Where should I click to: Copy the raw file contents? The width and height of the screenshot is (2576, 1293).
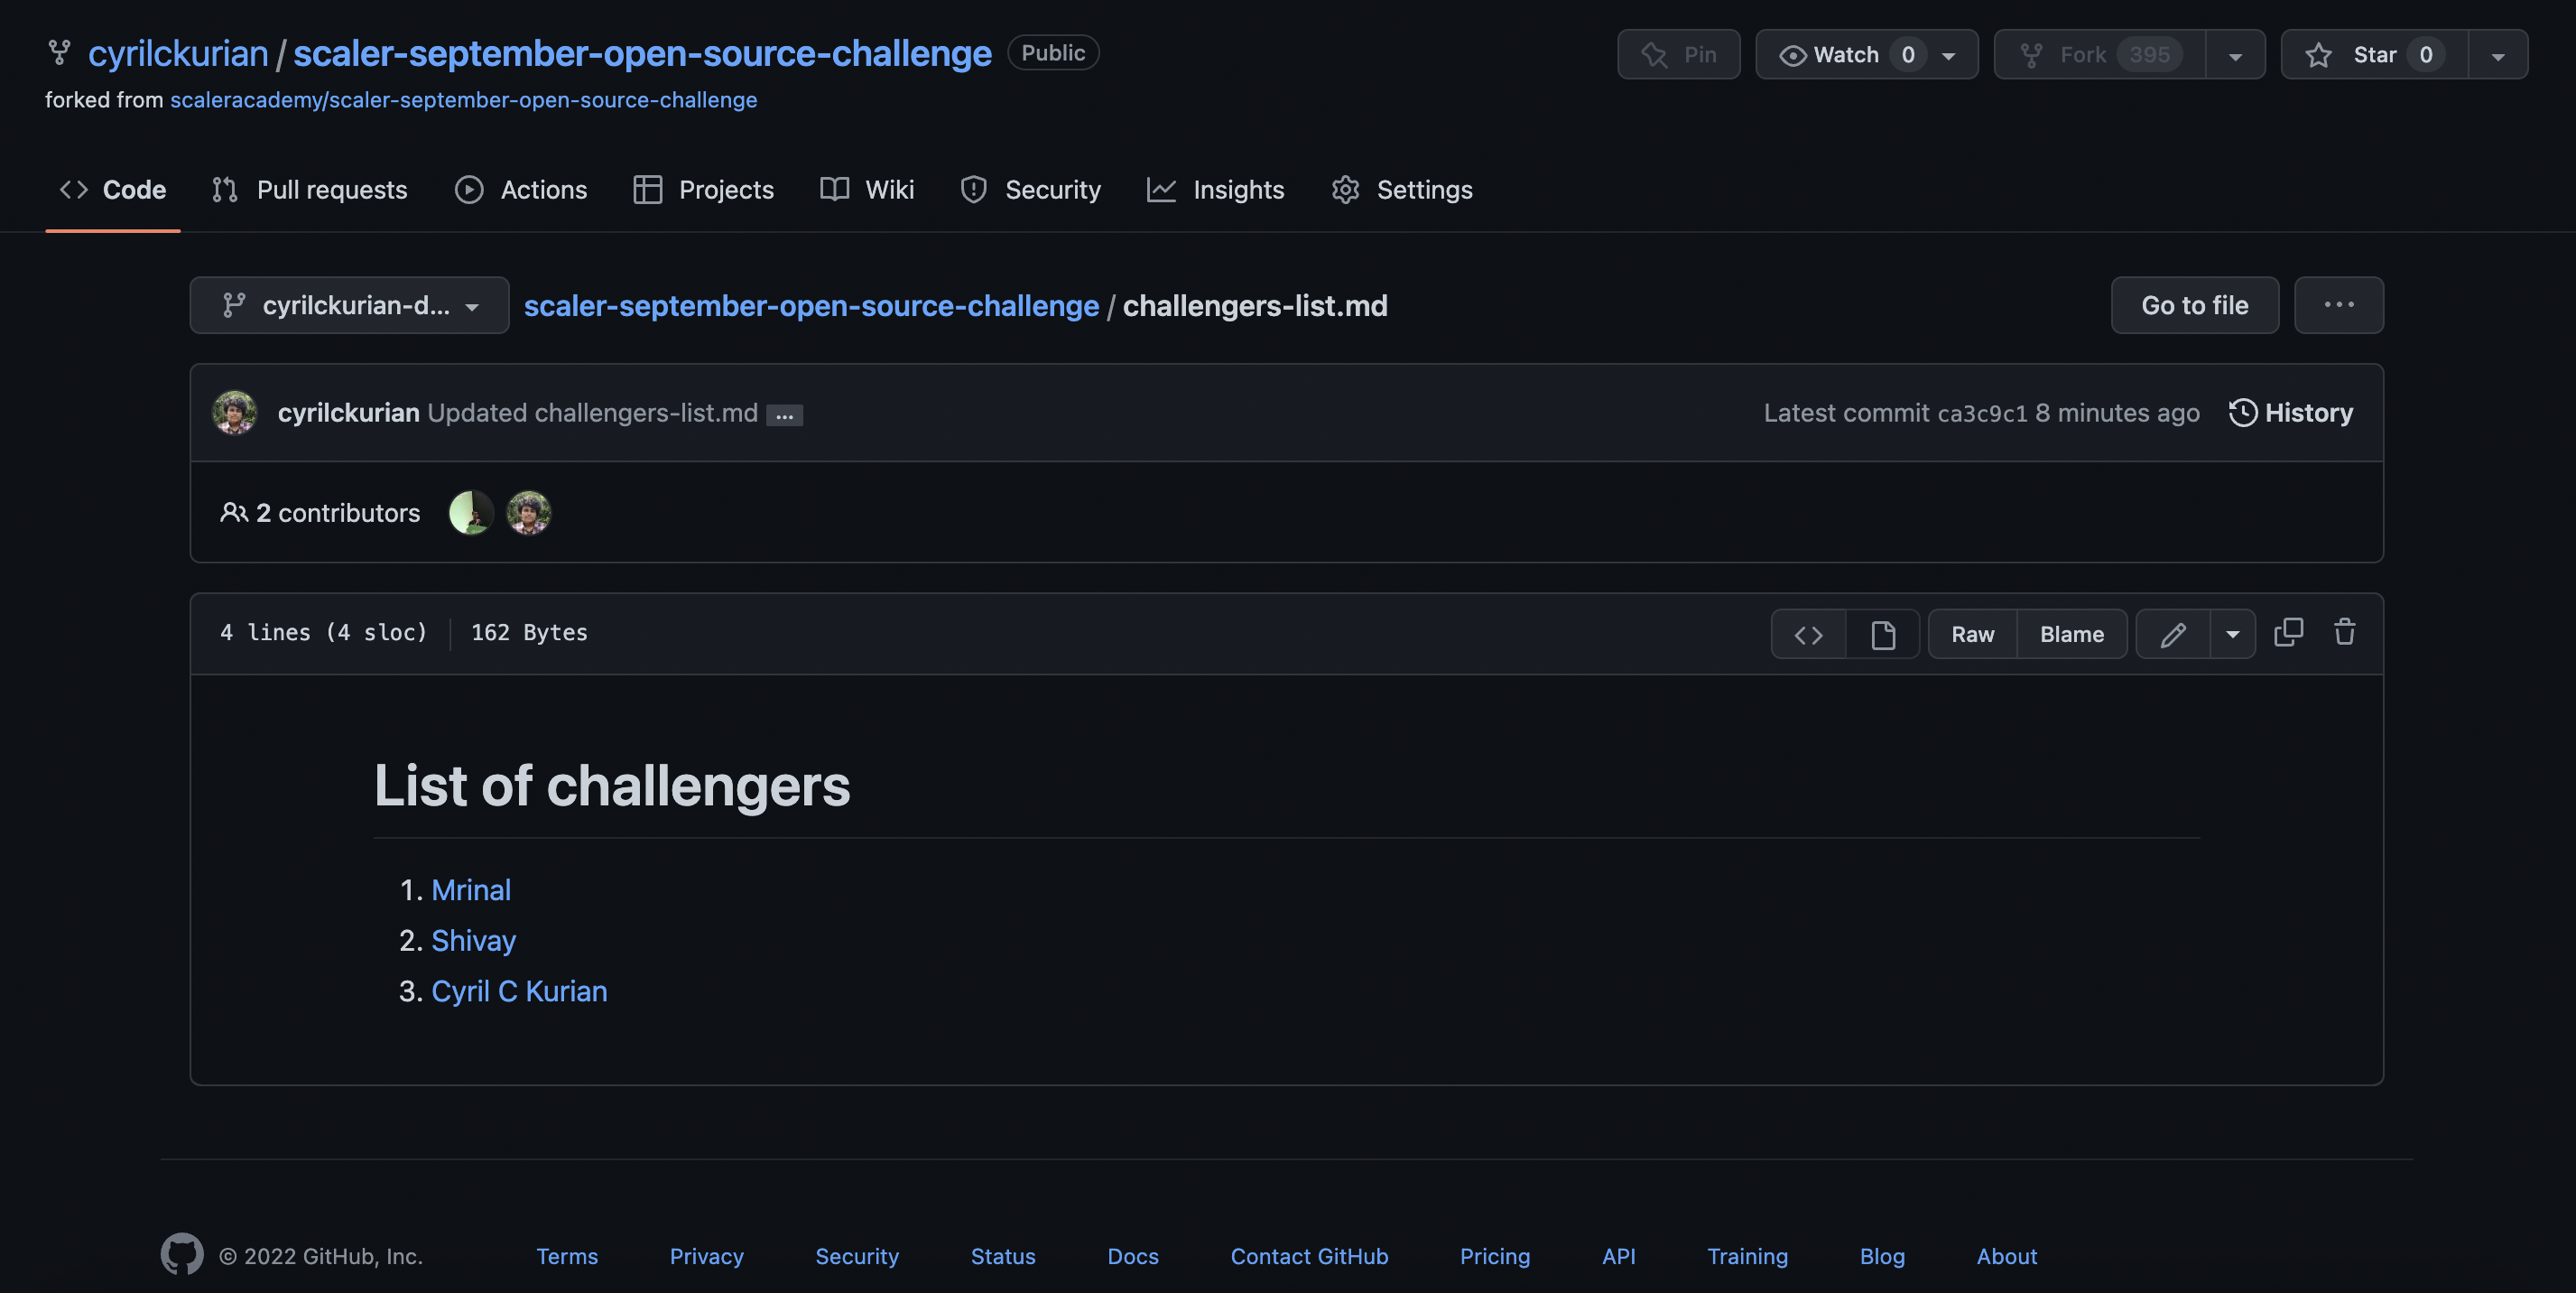coord(2289,632)
